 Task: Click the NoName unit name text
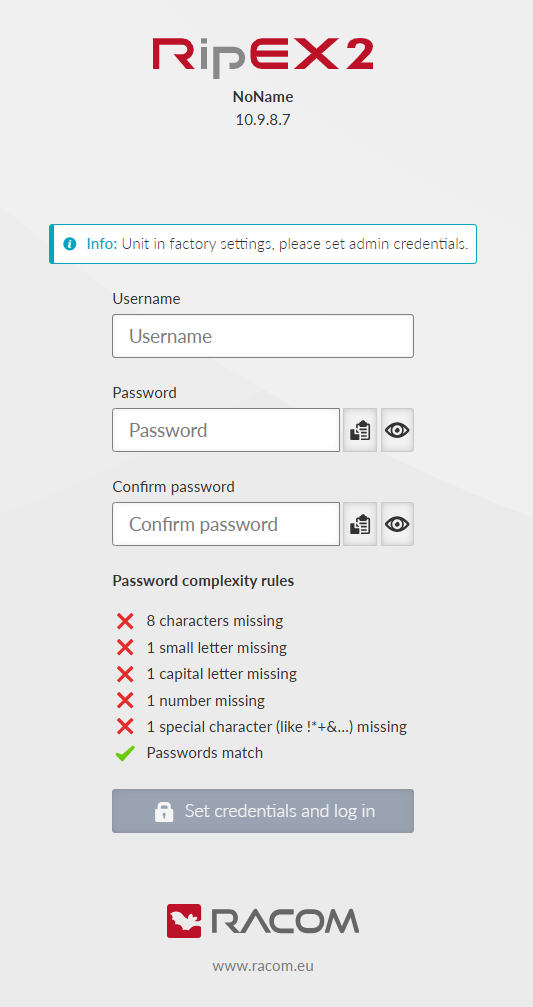263,97
